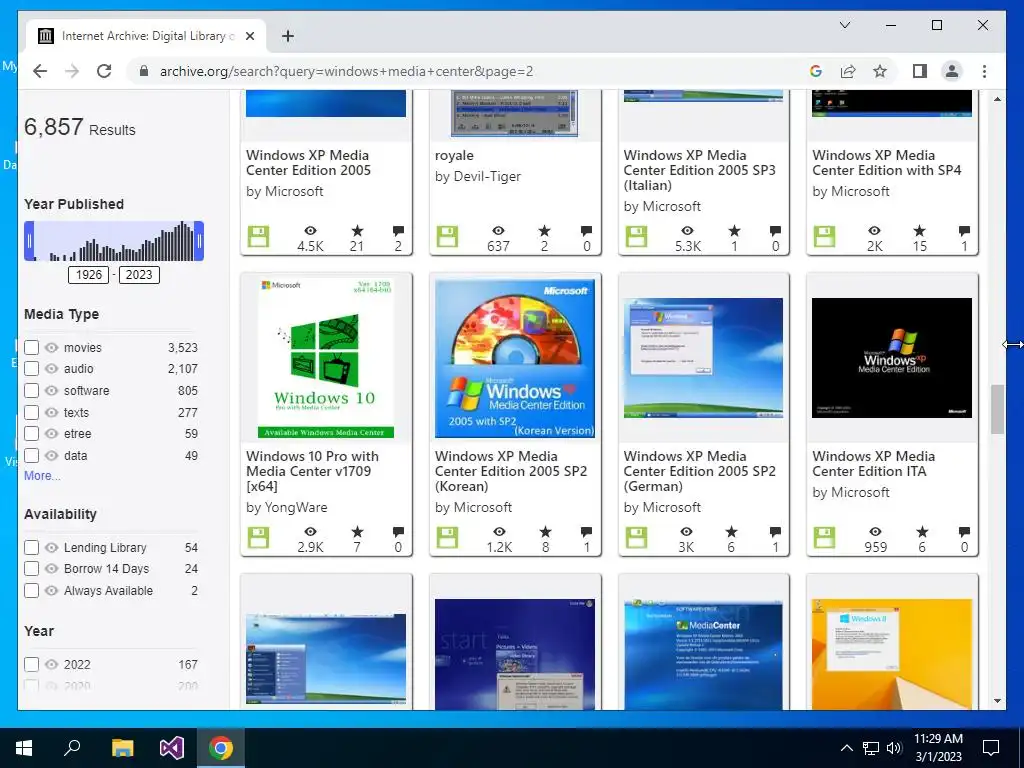Image resolution: width=1024 pixels, height=768 pixels.
Task: Click views eye icon on Italian edition card
Action: [x=687, y=231]
